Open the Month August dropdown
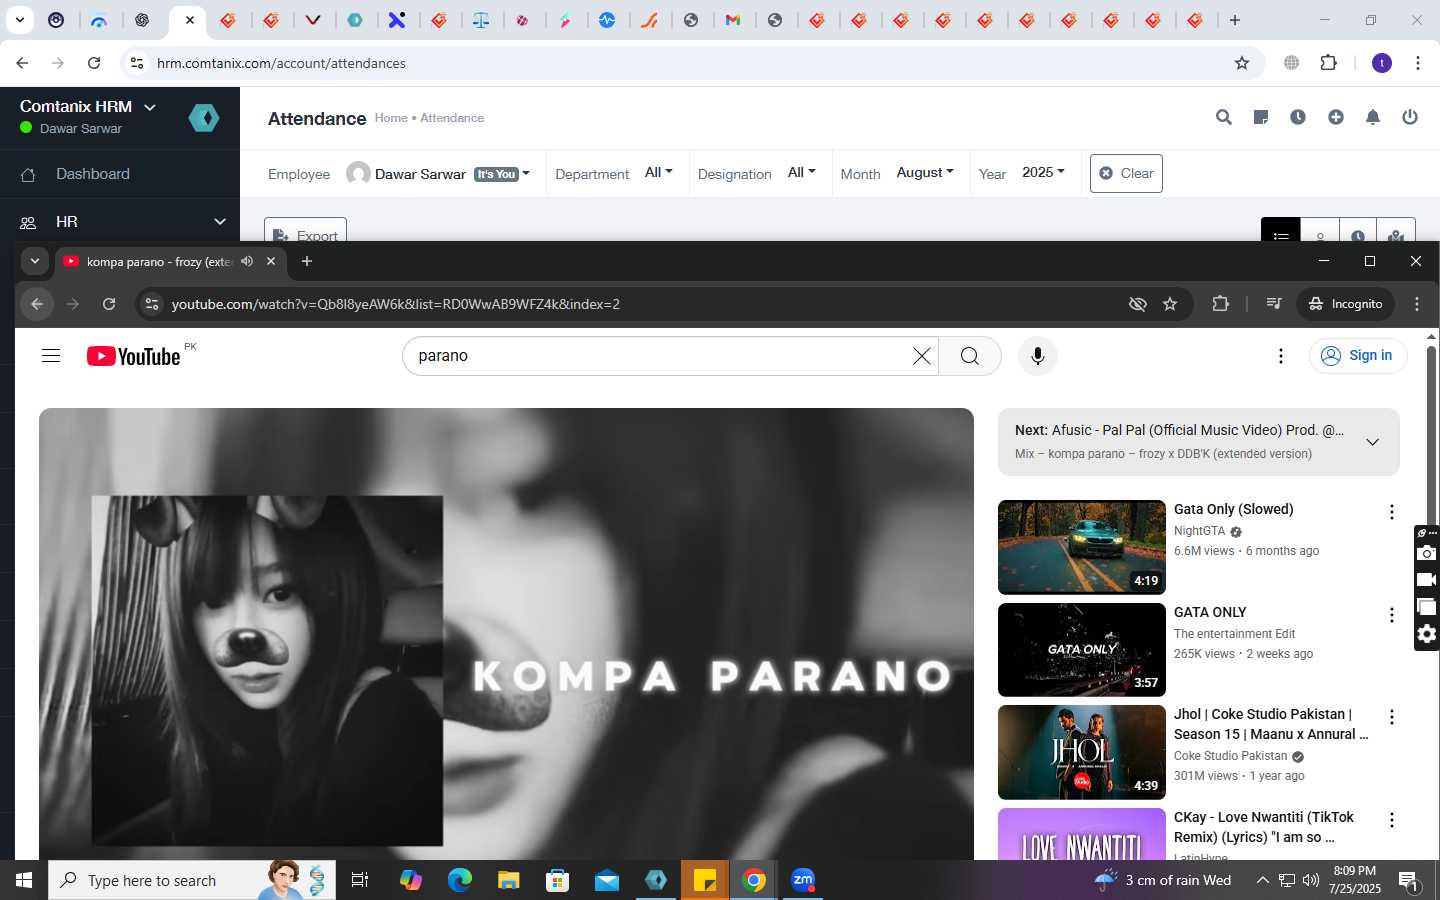This screenshot has height=900, width=1440. [x=925, y=172]
